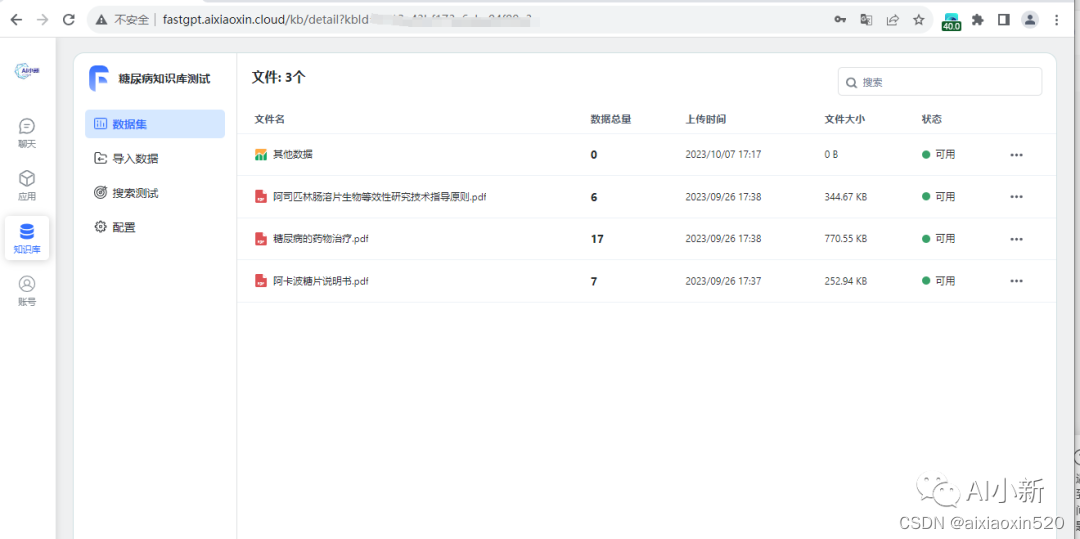Click the 文件名 column header
This screenshot has width=1080, height=539.
(269, 119)
